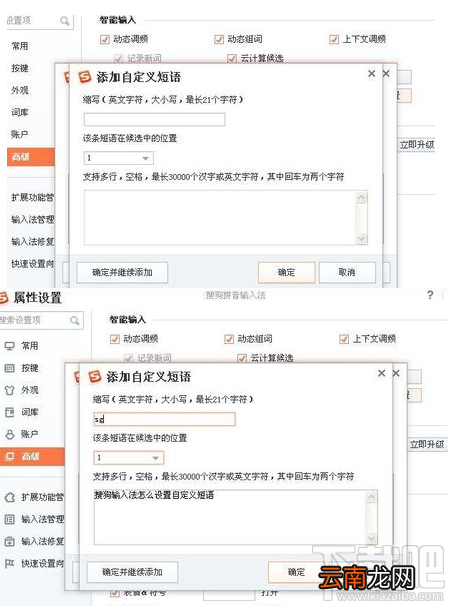Click the magnifier icon in the upper search box
This screenshot has width=452, height=606.
coord(65,20)
